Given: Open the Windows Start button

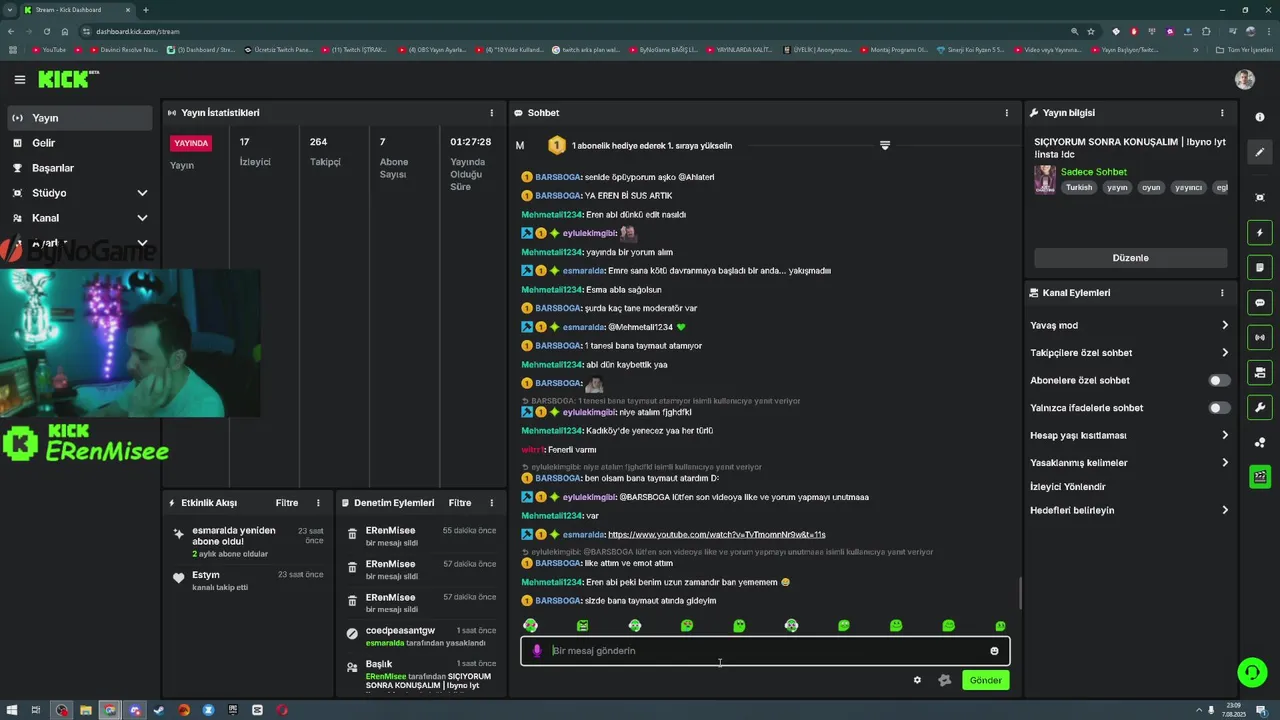Looking at the screenshot, I should coord(10,710).
